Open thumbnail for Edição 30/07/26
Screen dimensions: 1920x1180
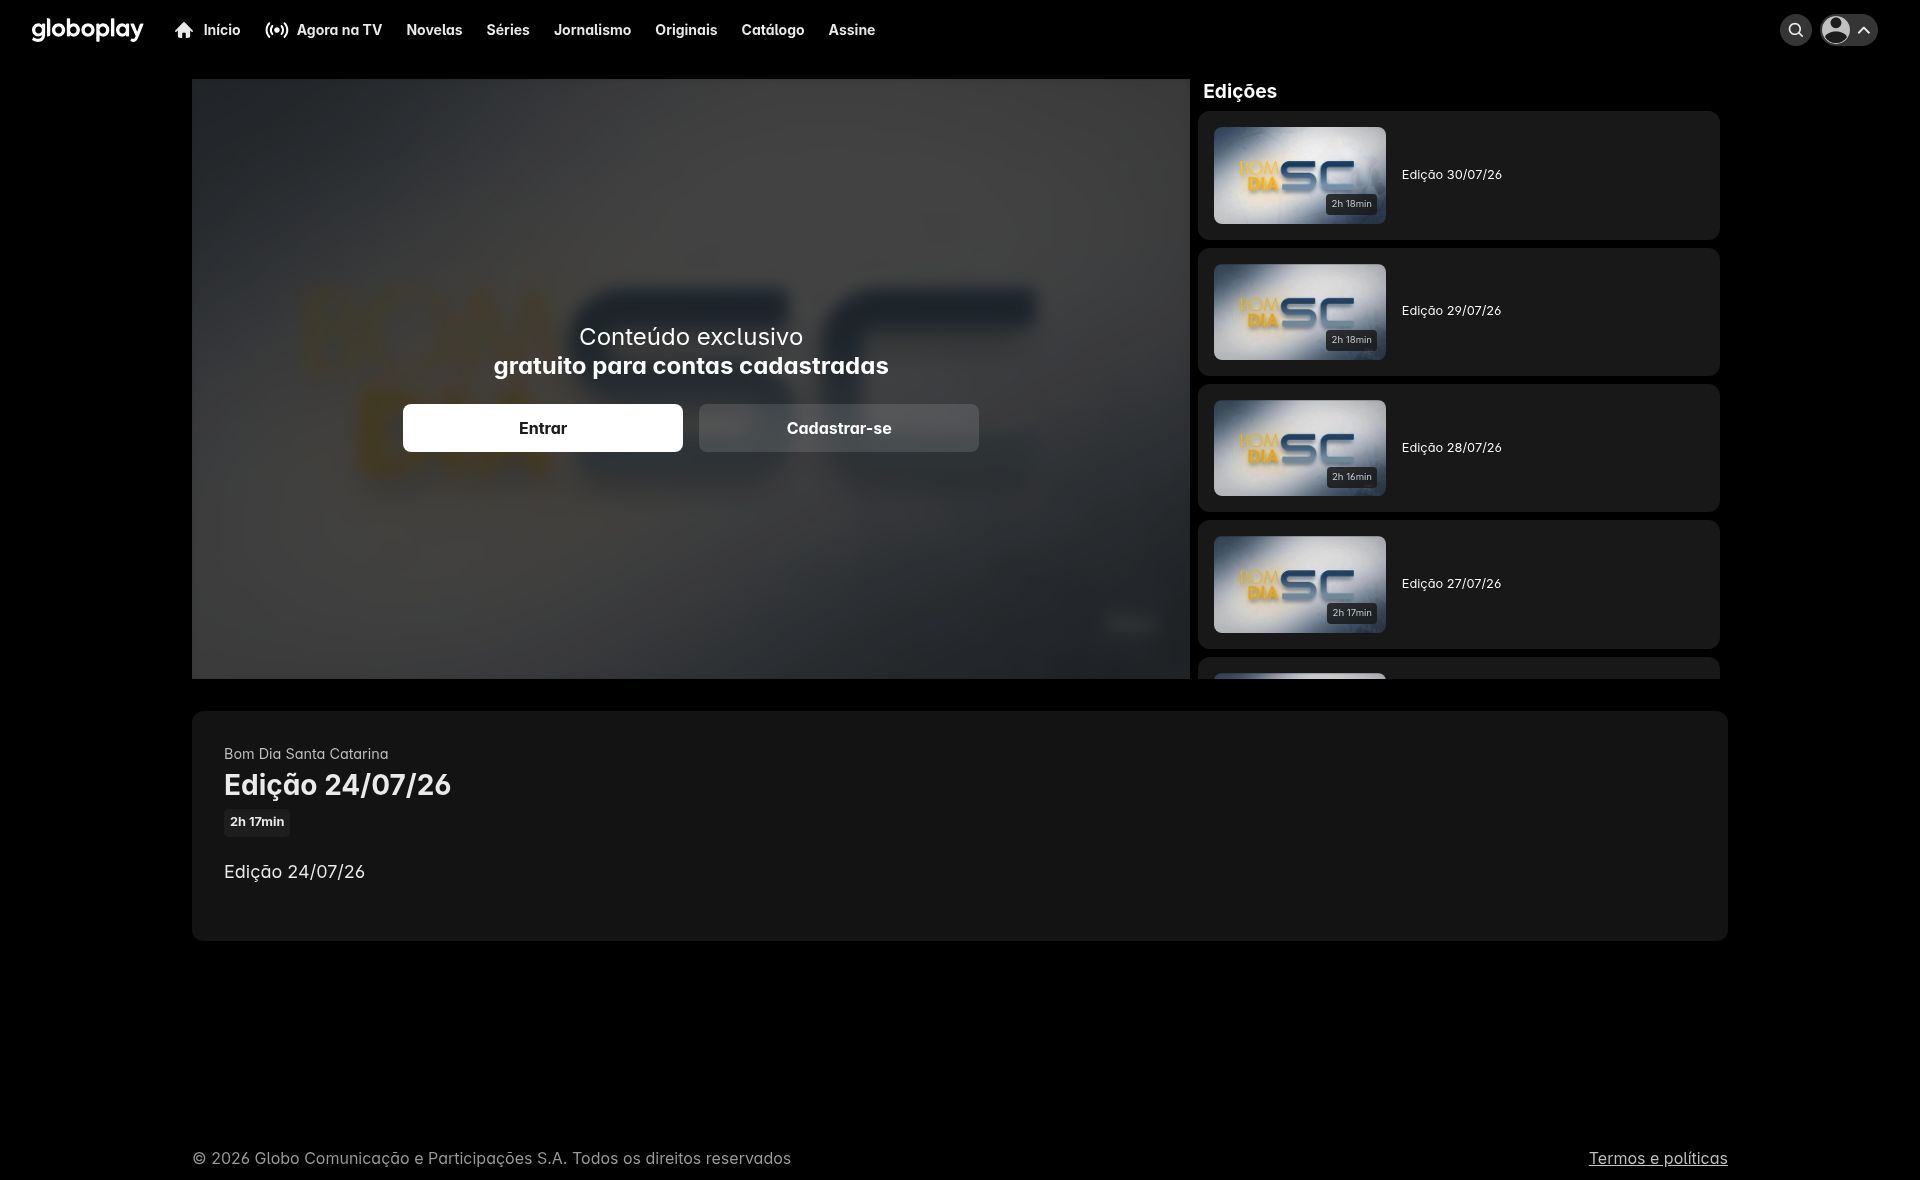tap(1300, 175)
